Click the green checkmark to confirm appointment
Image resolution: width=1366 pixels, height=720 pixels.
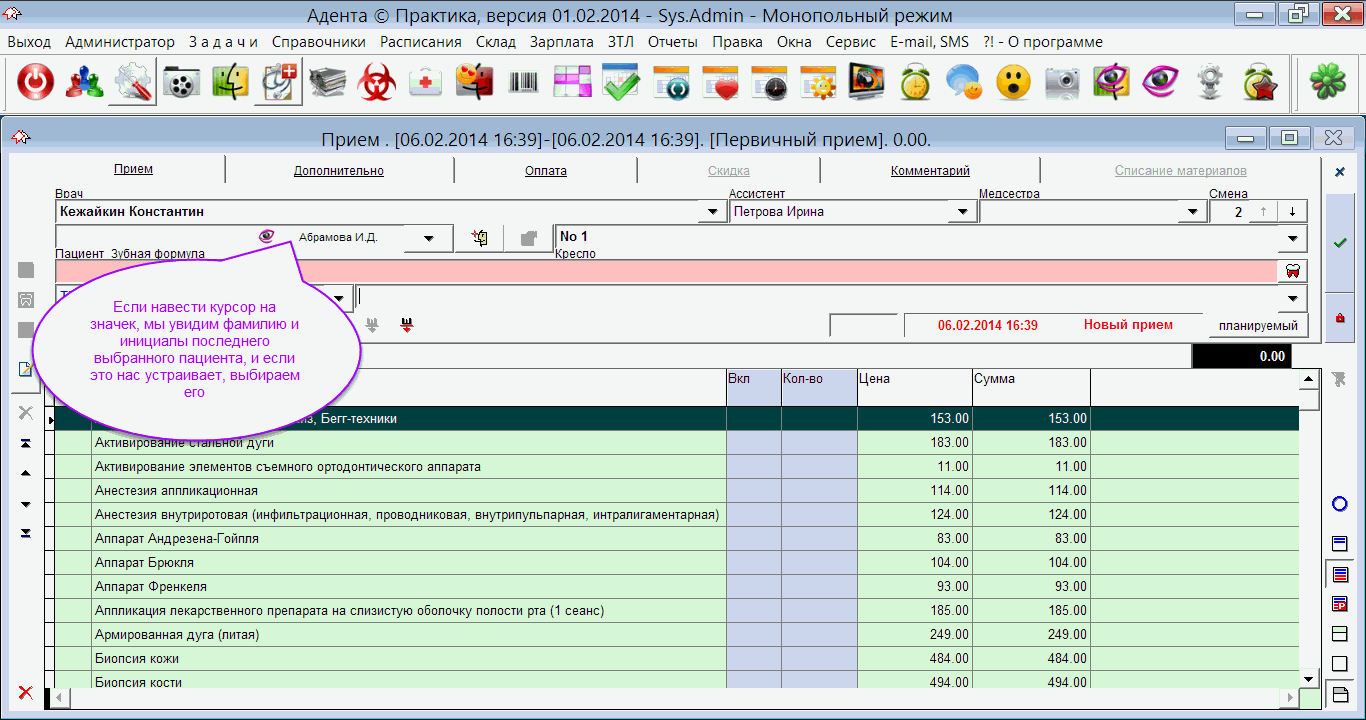pyautogui.click(x=1340, y=242)
